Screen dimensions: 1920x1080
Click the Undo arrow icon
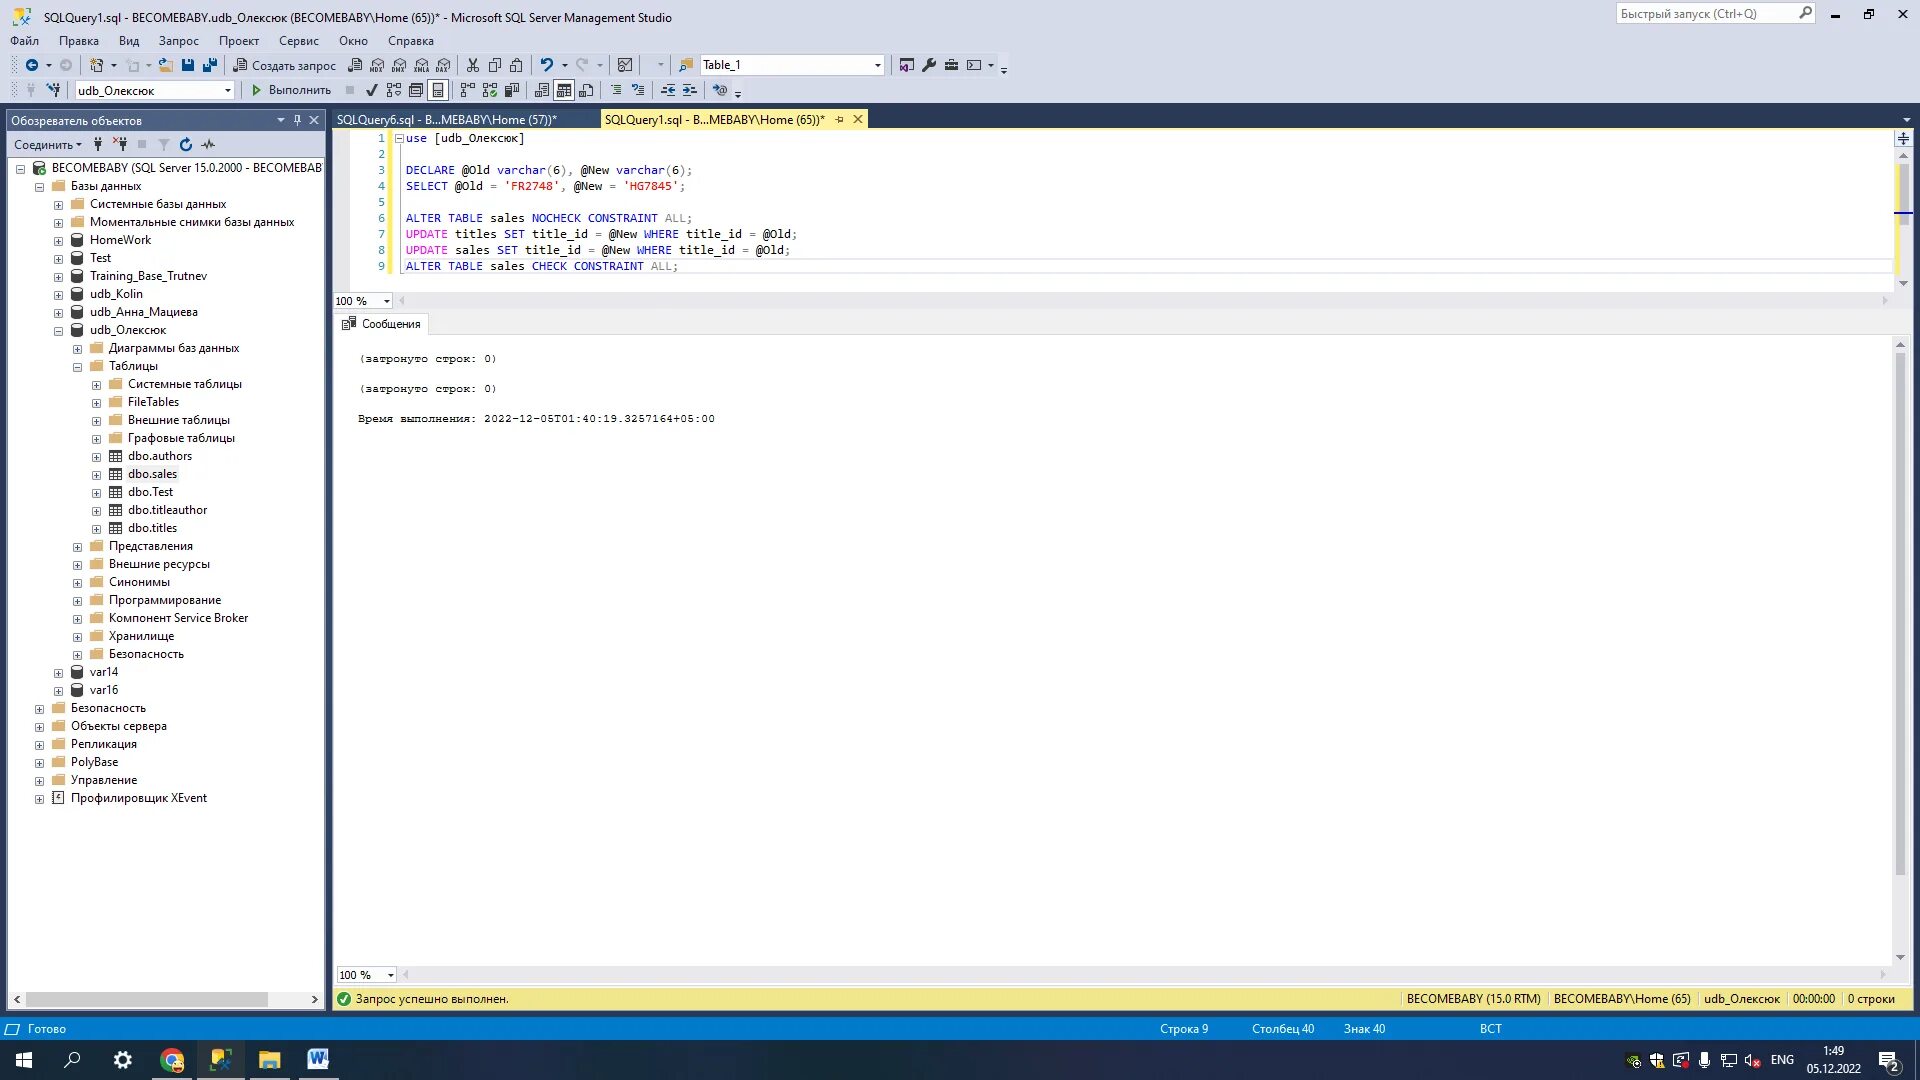(546, 65)
